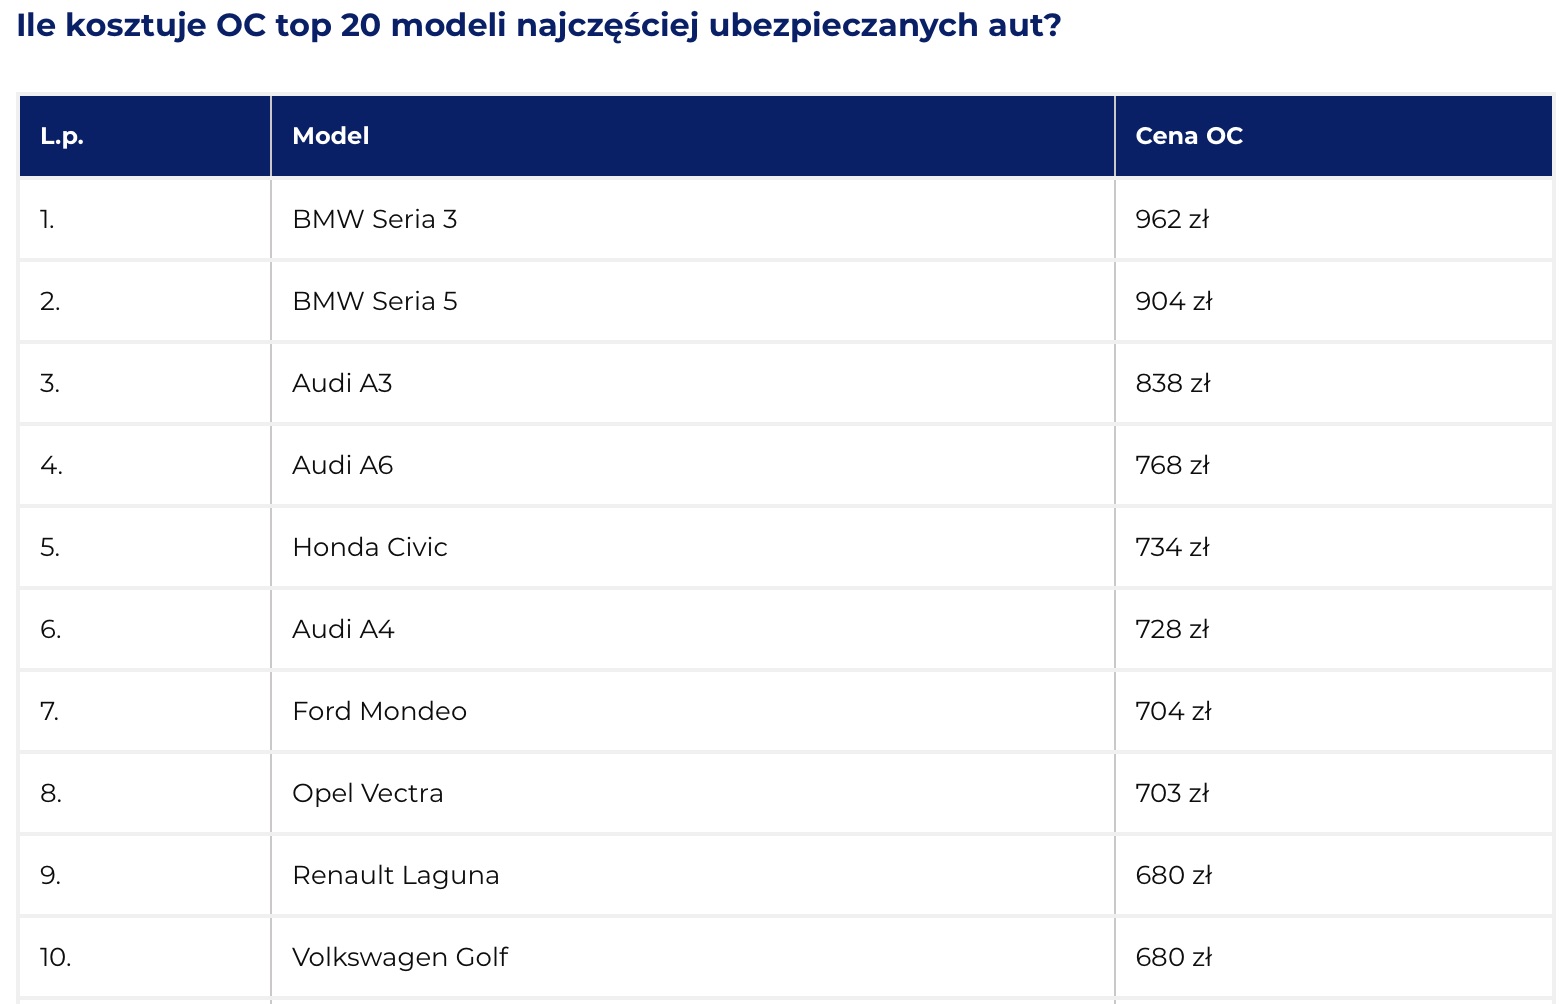Click the Audi A3 row
Screen dimensions: 1564x1004
coord(786,383)
